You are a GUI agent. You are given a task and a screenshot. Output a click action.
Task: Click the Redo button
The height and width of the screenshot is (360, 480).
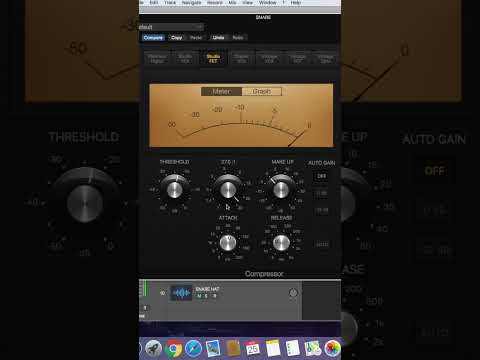[x=238, y=38]
